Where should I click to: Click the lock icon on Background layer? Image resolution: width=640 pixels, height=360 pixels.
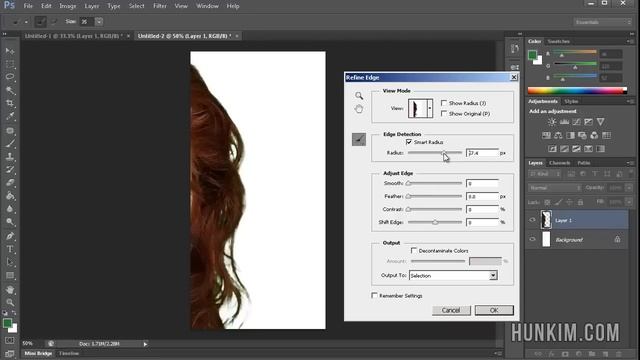tap(617, 239)
